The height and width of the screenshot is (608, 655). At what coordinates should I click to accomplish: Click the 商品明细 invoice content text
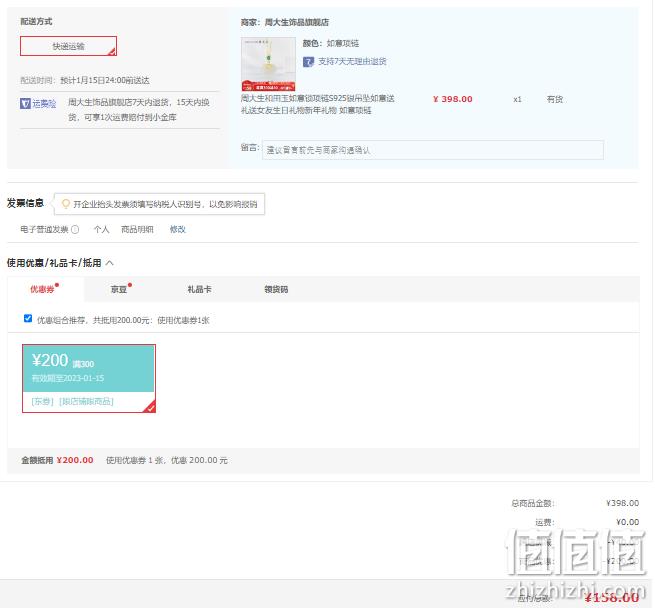137,229
